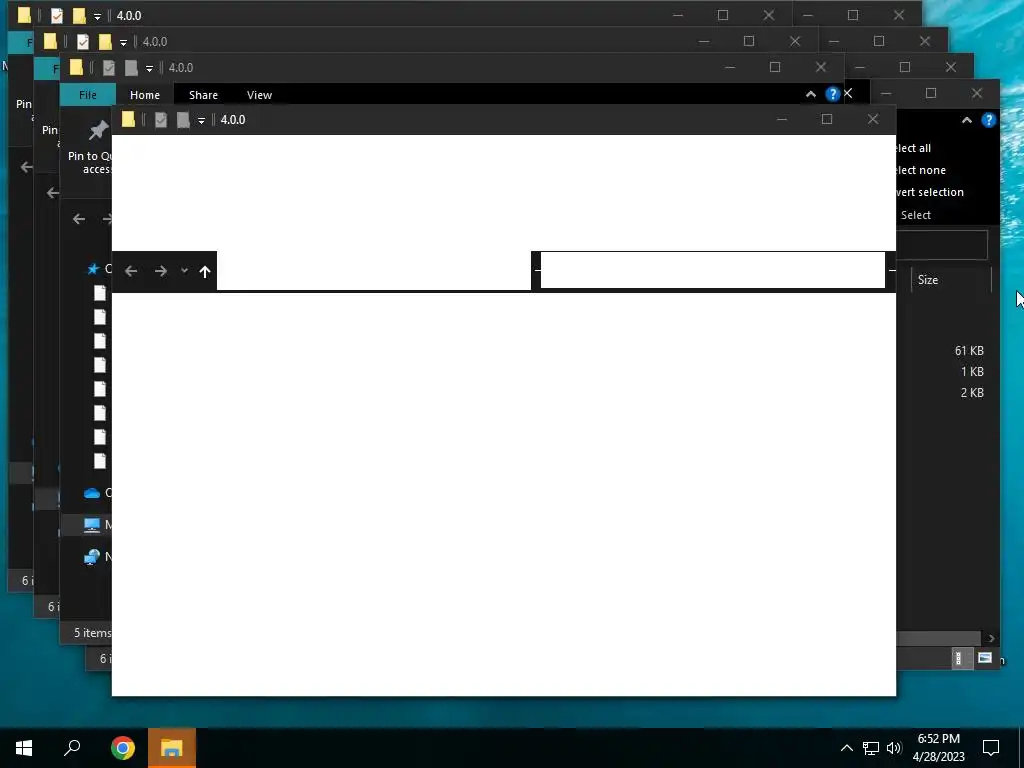
Task: Open Recent locations dropdown in frontmost window
Action: [x=185, y=271]
